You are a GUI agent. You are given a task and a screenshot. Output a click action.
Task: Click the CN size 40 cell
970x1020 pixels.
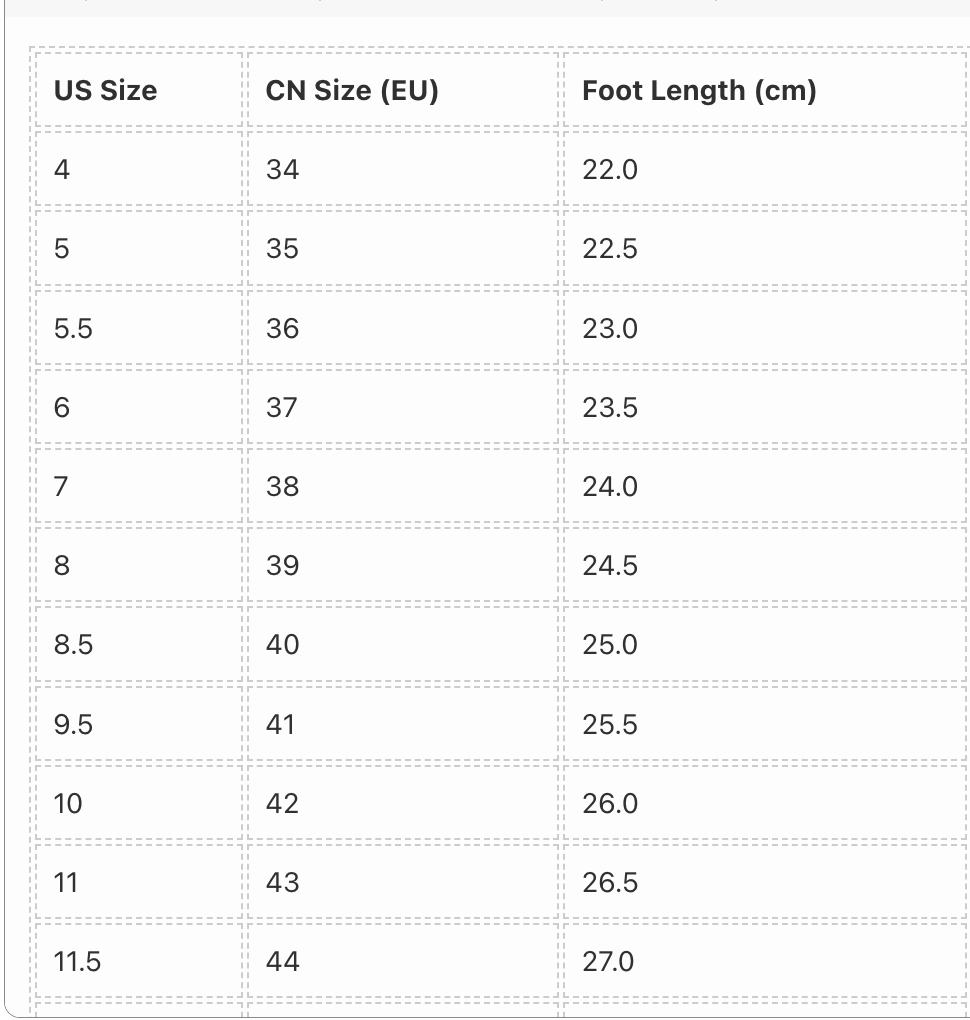click(x=403, y=645)
